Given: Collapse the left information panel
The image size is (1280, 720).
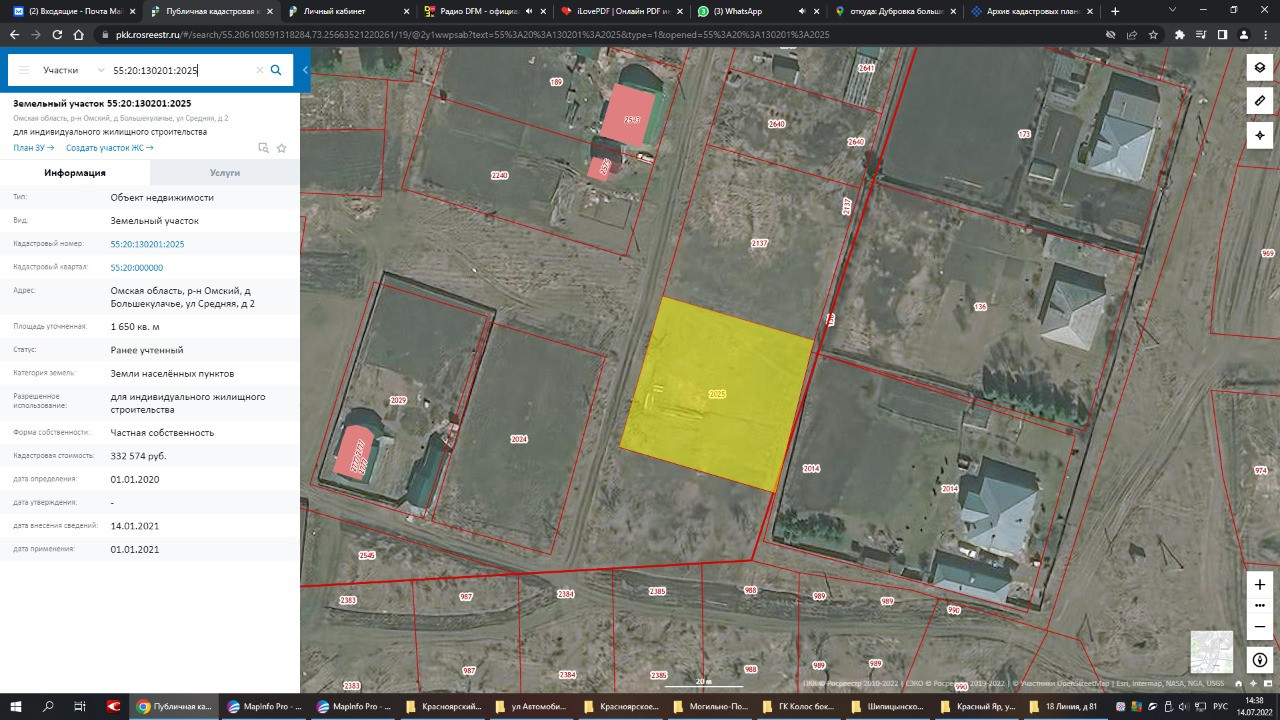Looking at the screenshot, I should pos(305,70).
